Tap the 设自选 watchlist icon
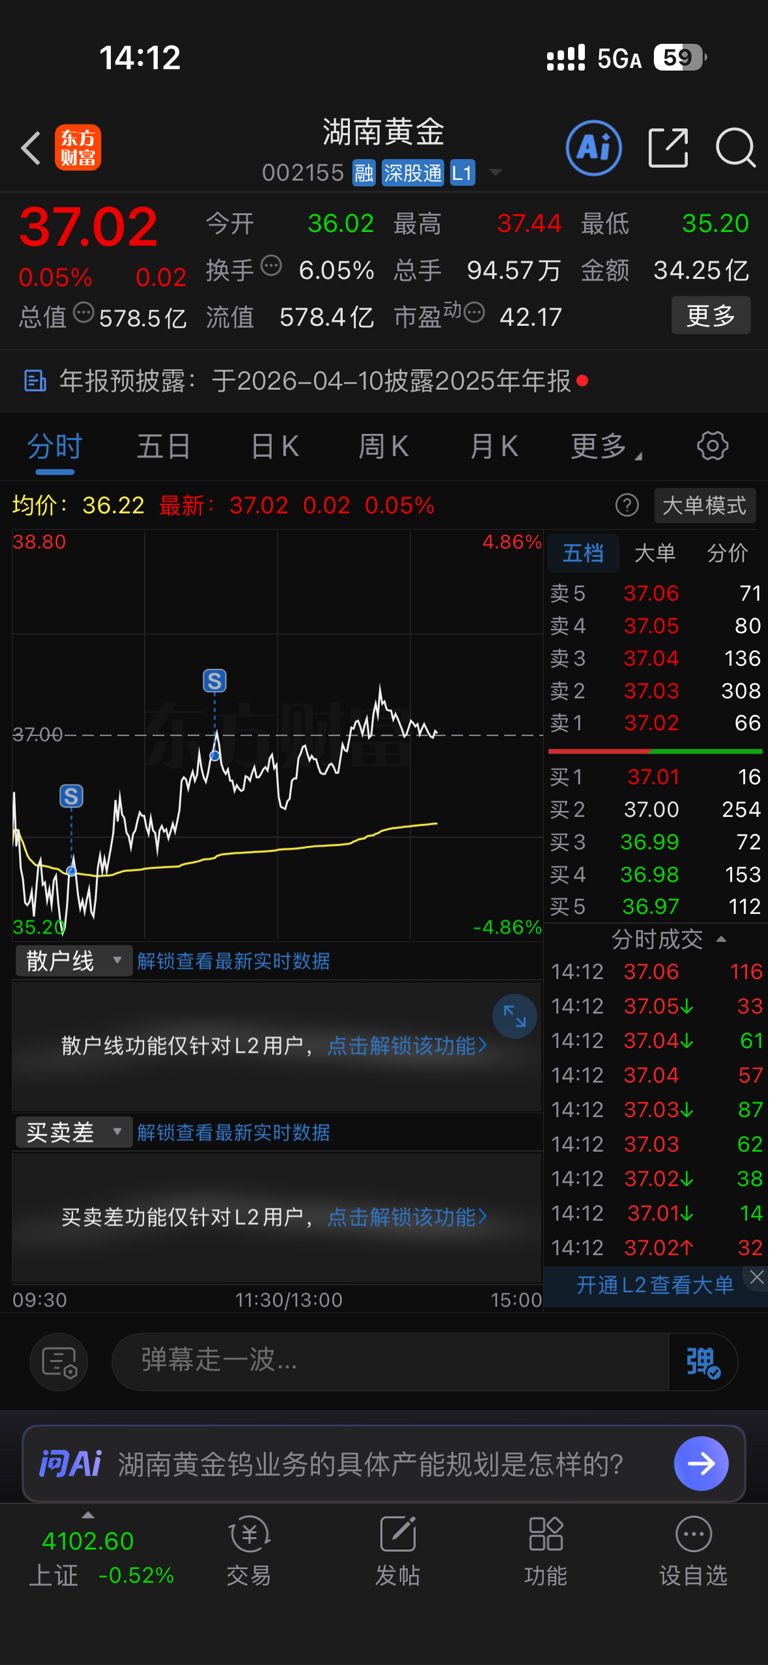 pyautogui.click(x=693, y=1552)
